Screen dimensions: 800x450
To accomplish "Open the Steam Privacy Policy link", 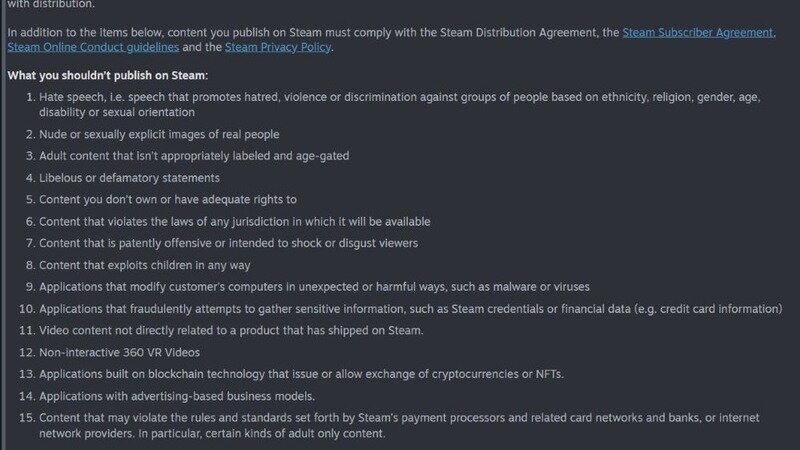I will click(278, 47).
